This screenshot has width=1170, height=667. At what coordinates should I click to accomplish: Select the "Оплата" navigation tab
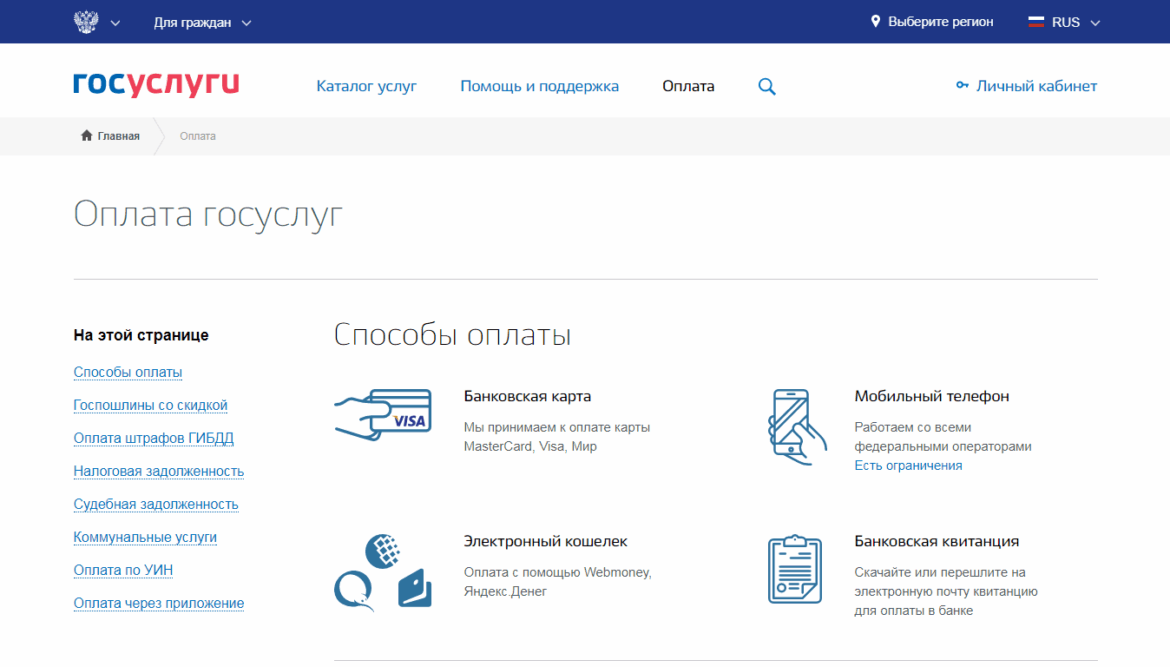point(688,86)
